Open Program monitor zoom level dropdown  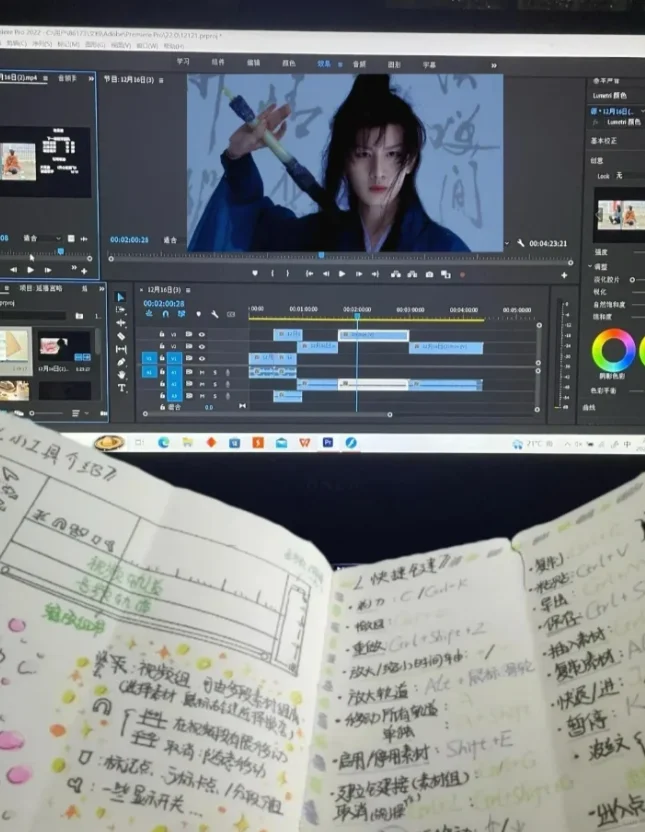pos(173,240)
